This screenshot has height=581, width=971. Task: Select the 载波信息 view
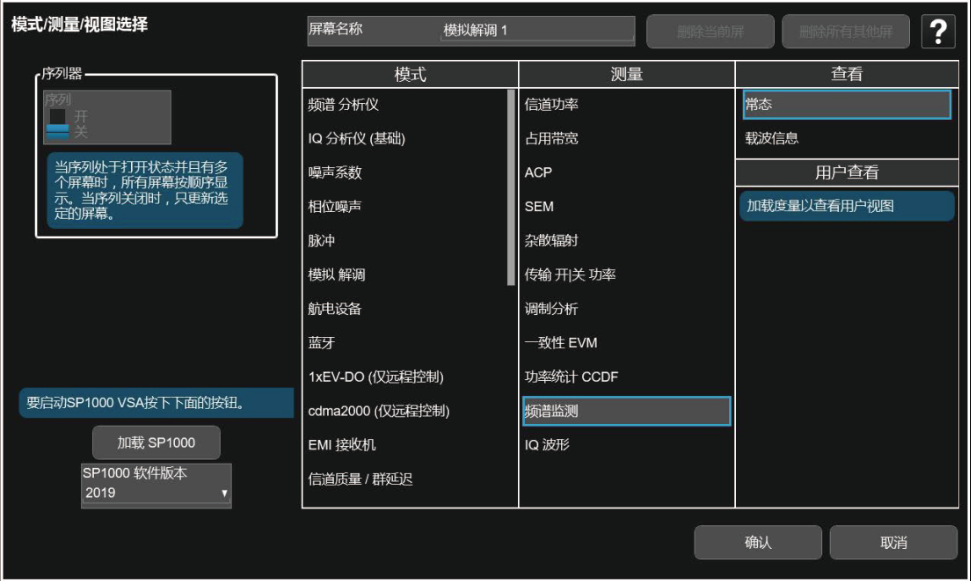point(772,138)
